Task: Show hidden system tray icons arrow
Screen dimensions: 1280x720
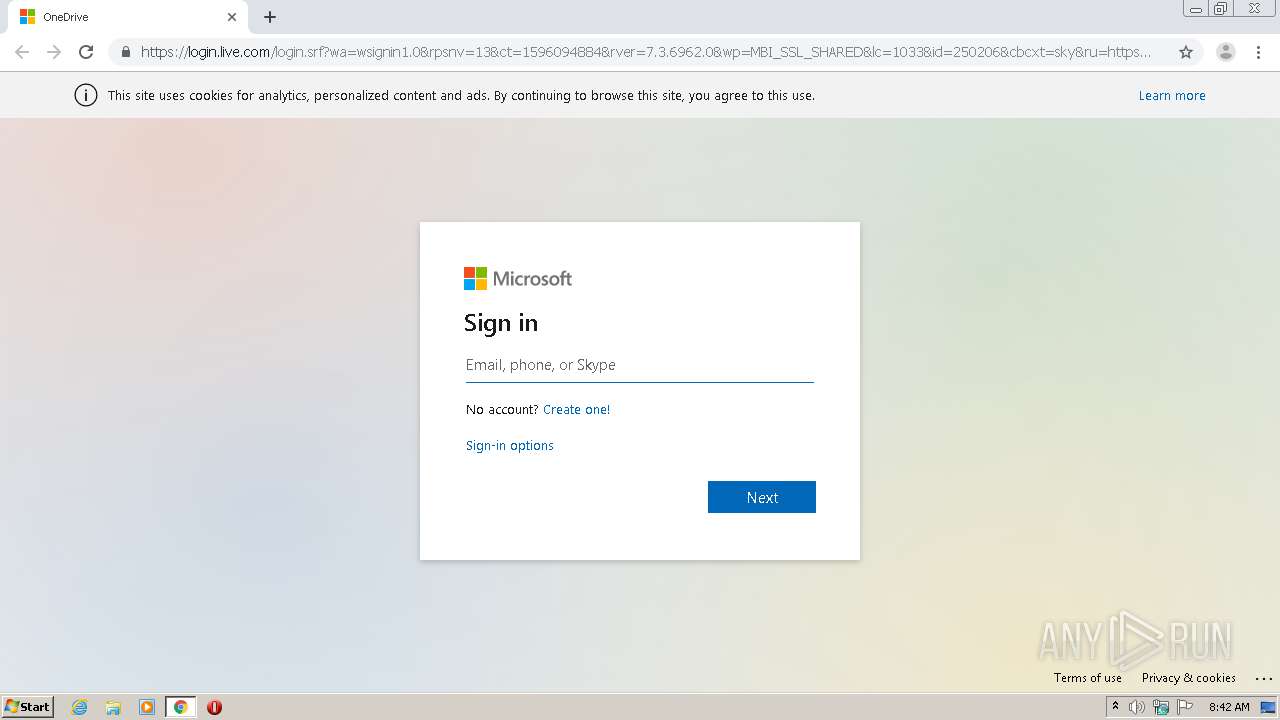Action: click(1115, 707)
